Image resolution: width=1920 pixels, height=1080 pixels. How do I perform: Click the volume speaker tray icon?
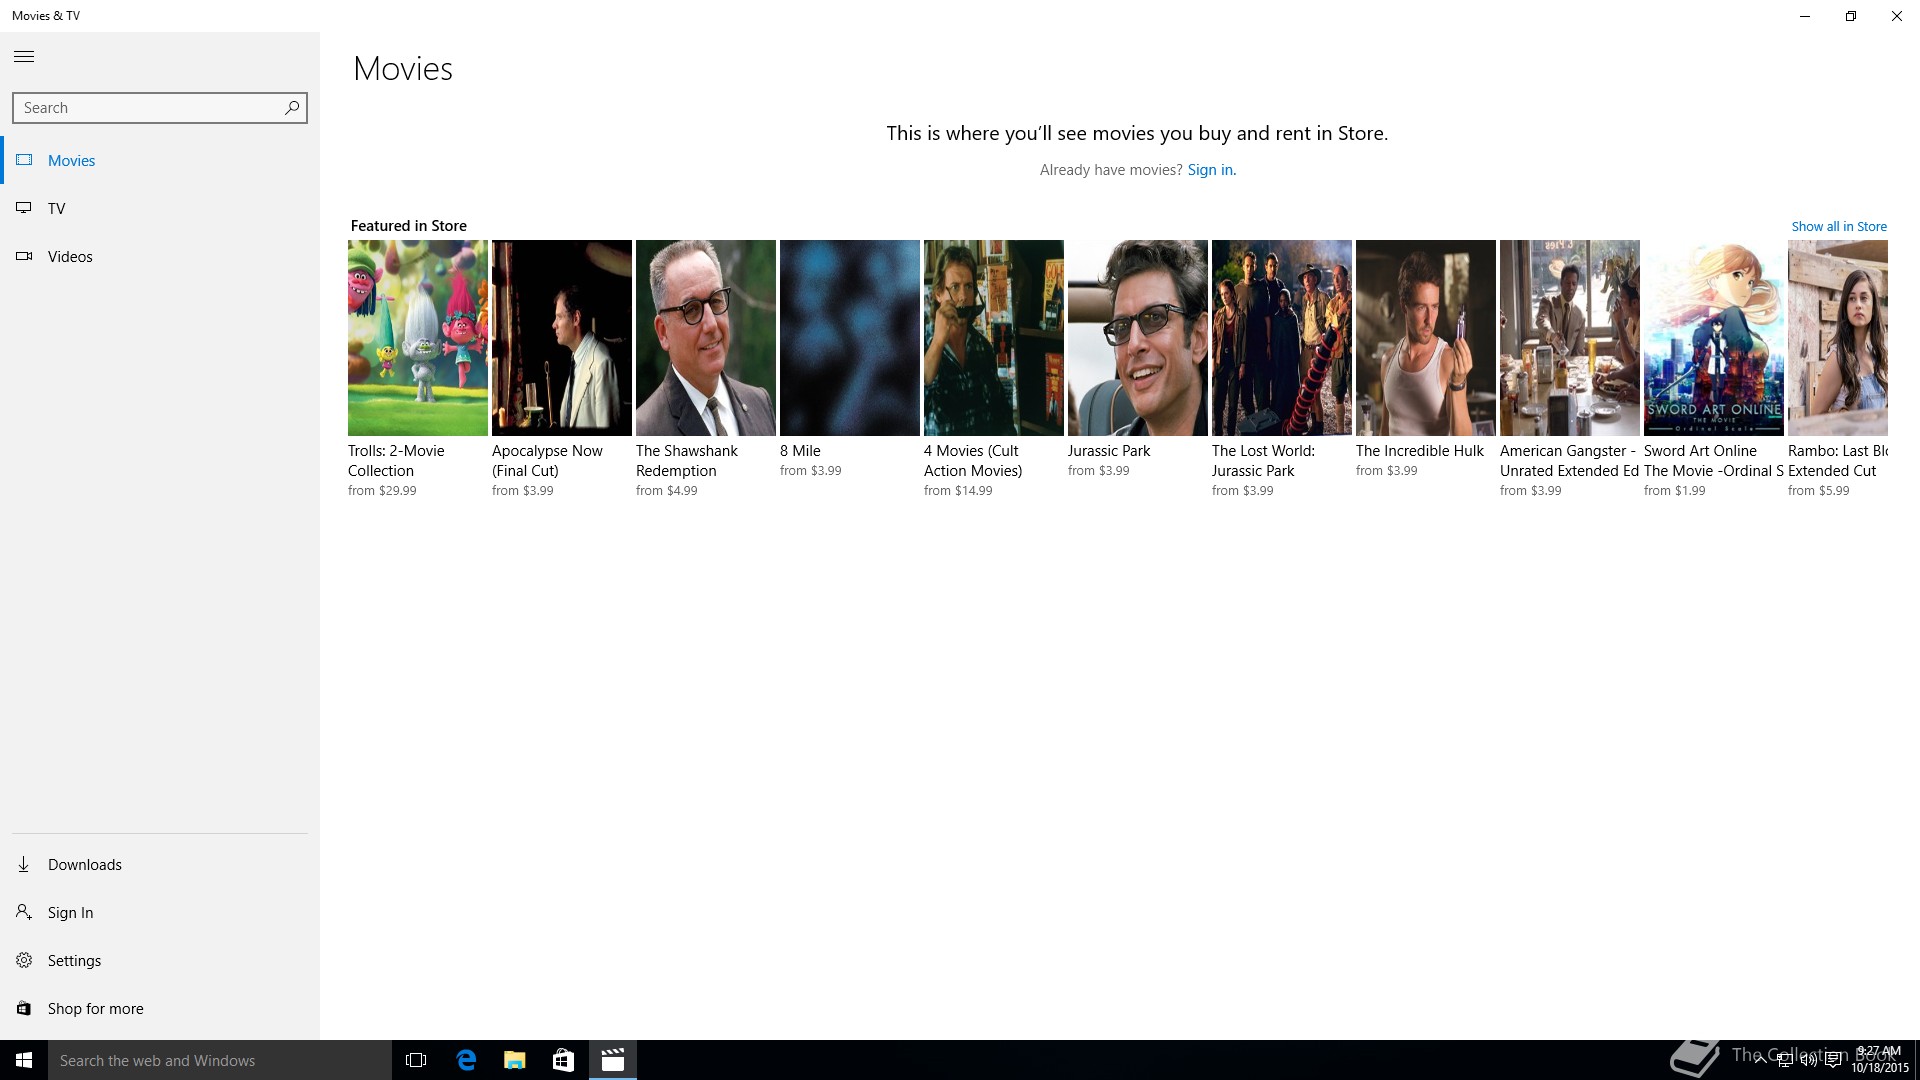point(1808,1060)
